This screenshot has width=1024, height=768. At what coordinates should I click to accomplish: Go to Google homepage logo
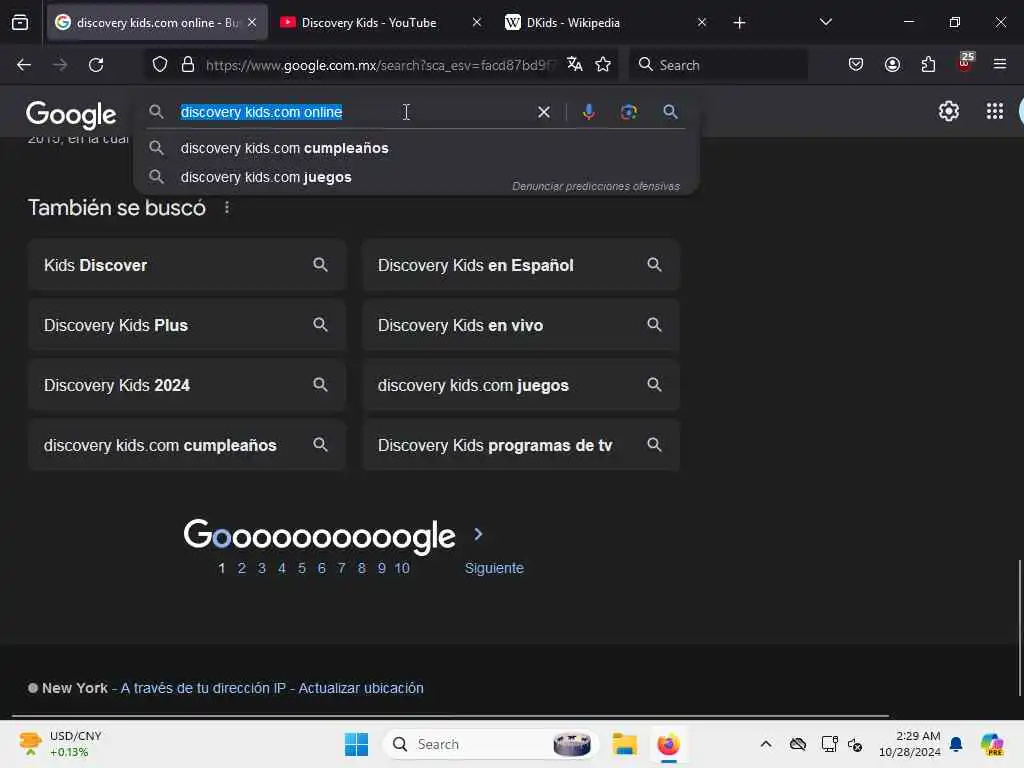[71, 114]
